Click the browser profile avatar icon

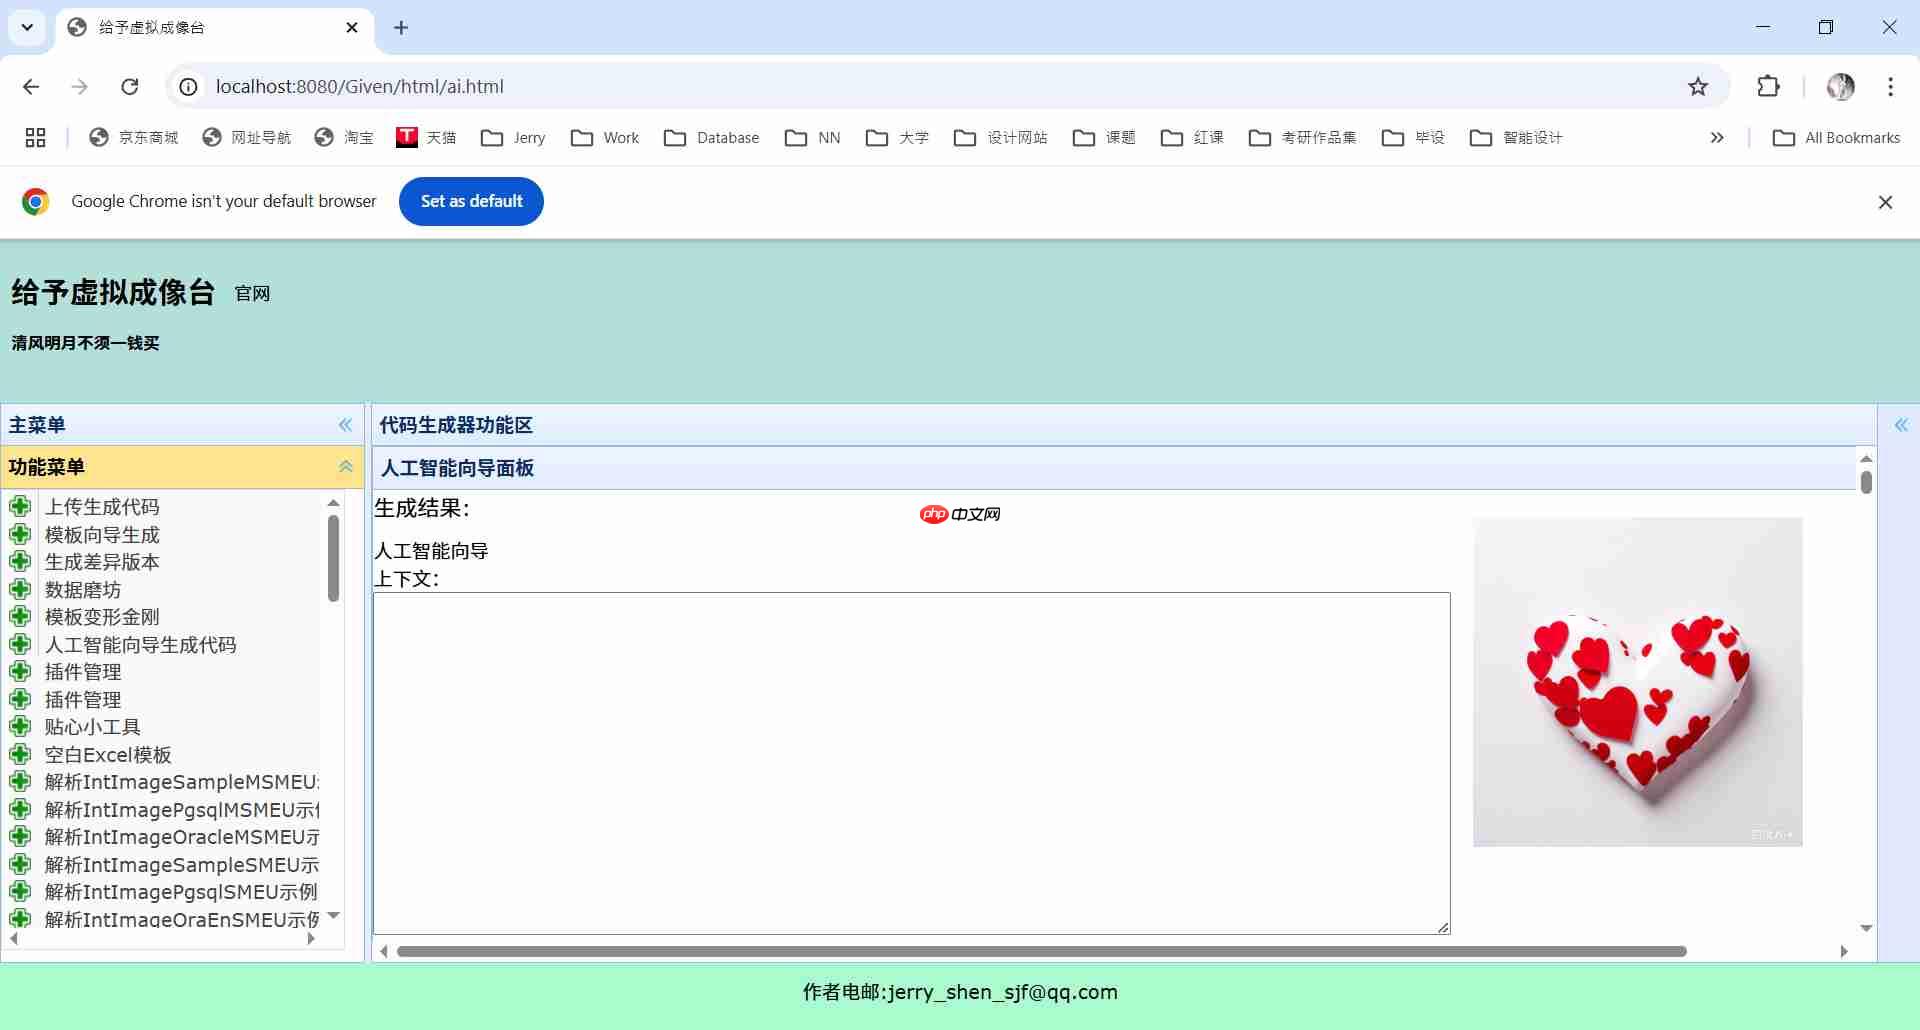tap(1841, 87)
